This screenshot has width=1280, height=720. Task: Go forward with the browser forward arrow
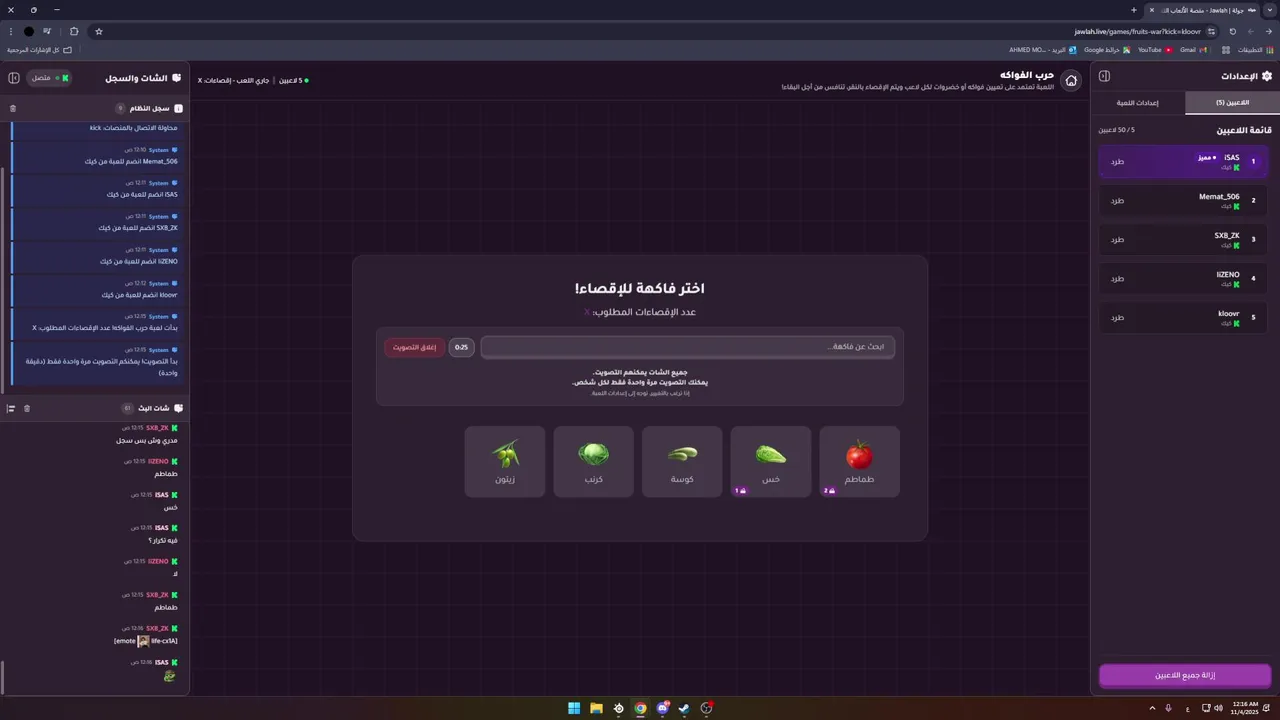tap(1250, 31)
